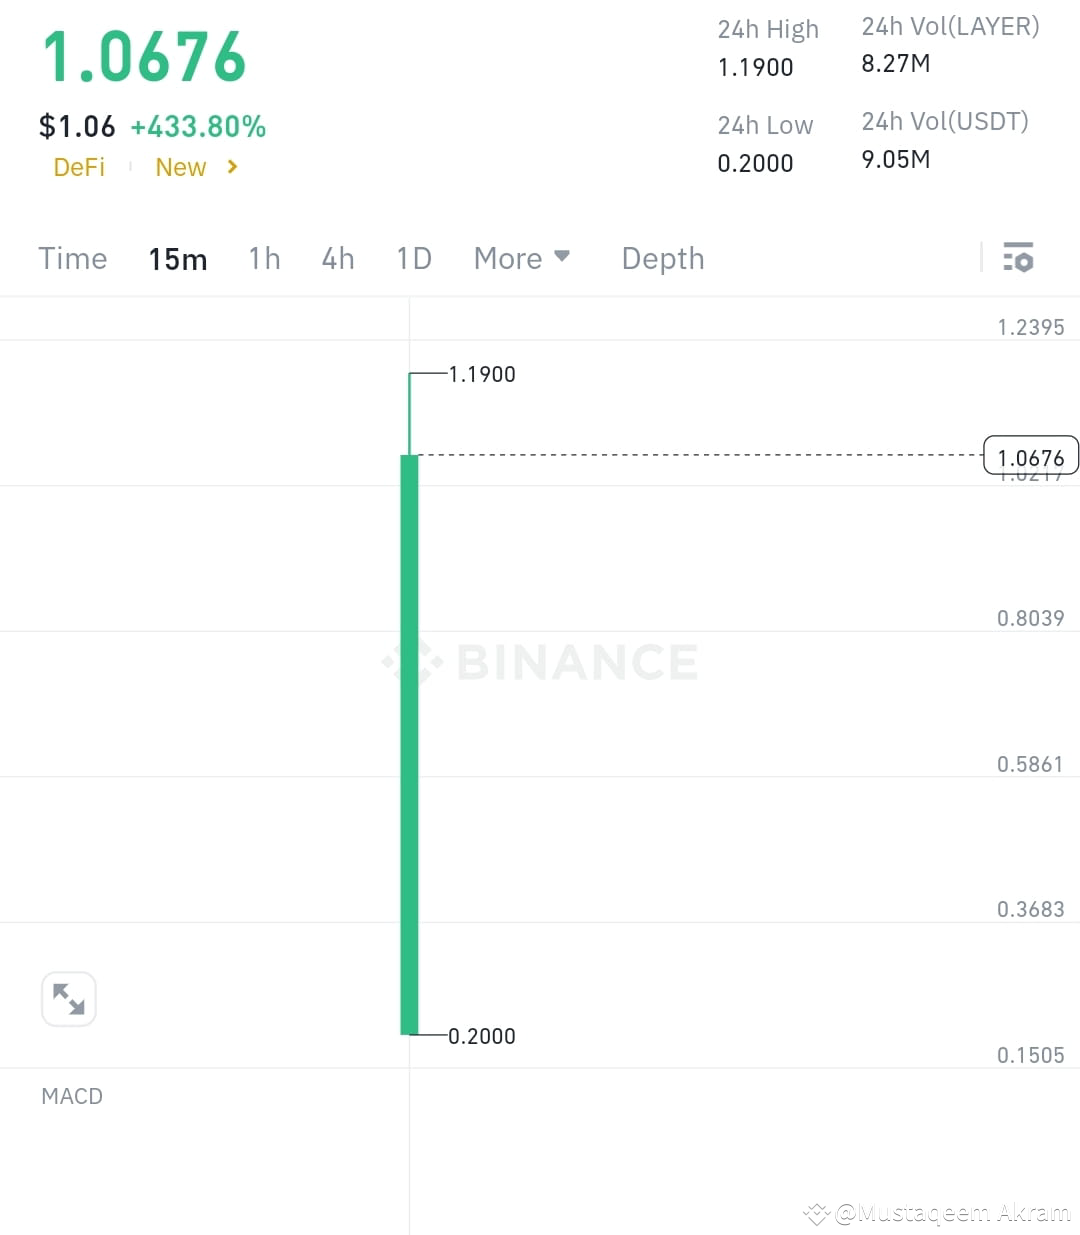Select the 15m interval tab

pyautogui.click(x=177, y=258)
